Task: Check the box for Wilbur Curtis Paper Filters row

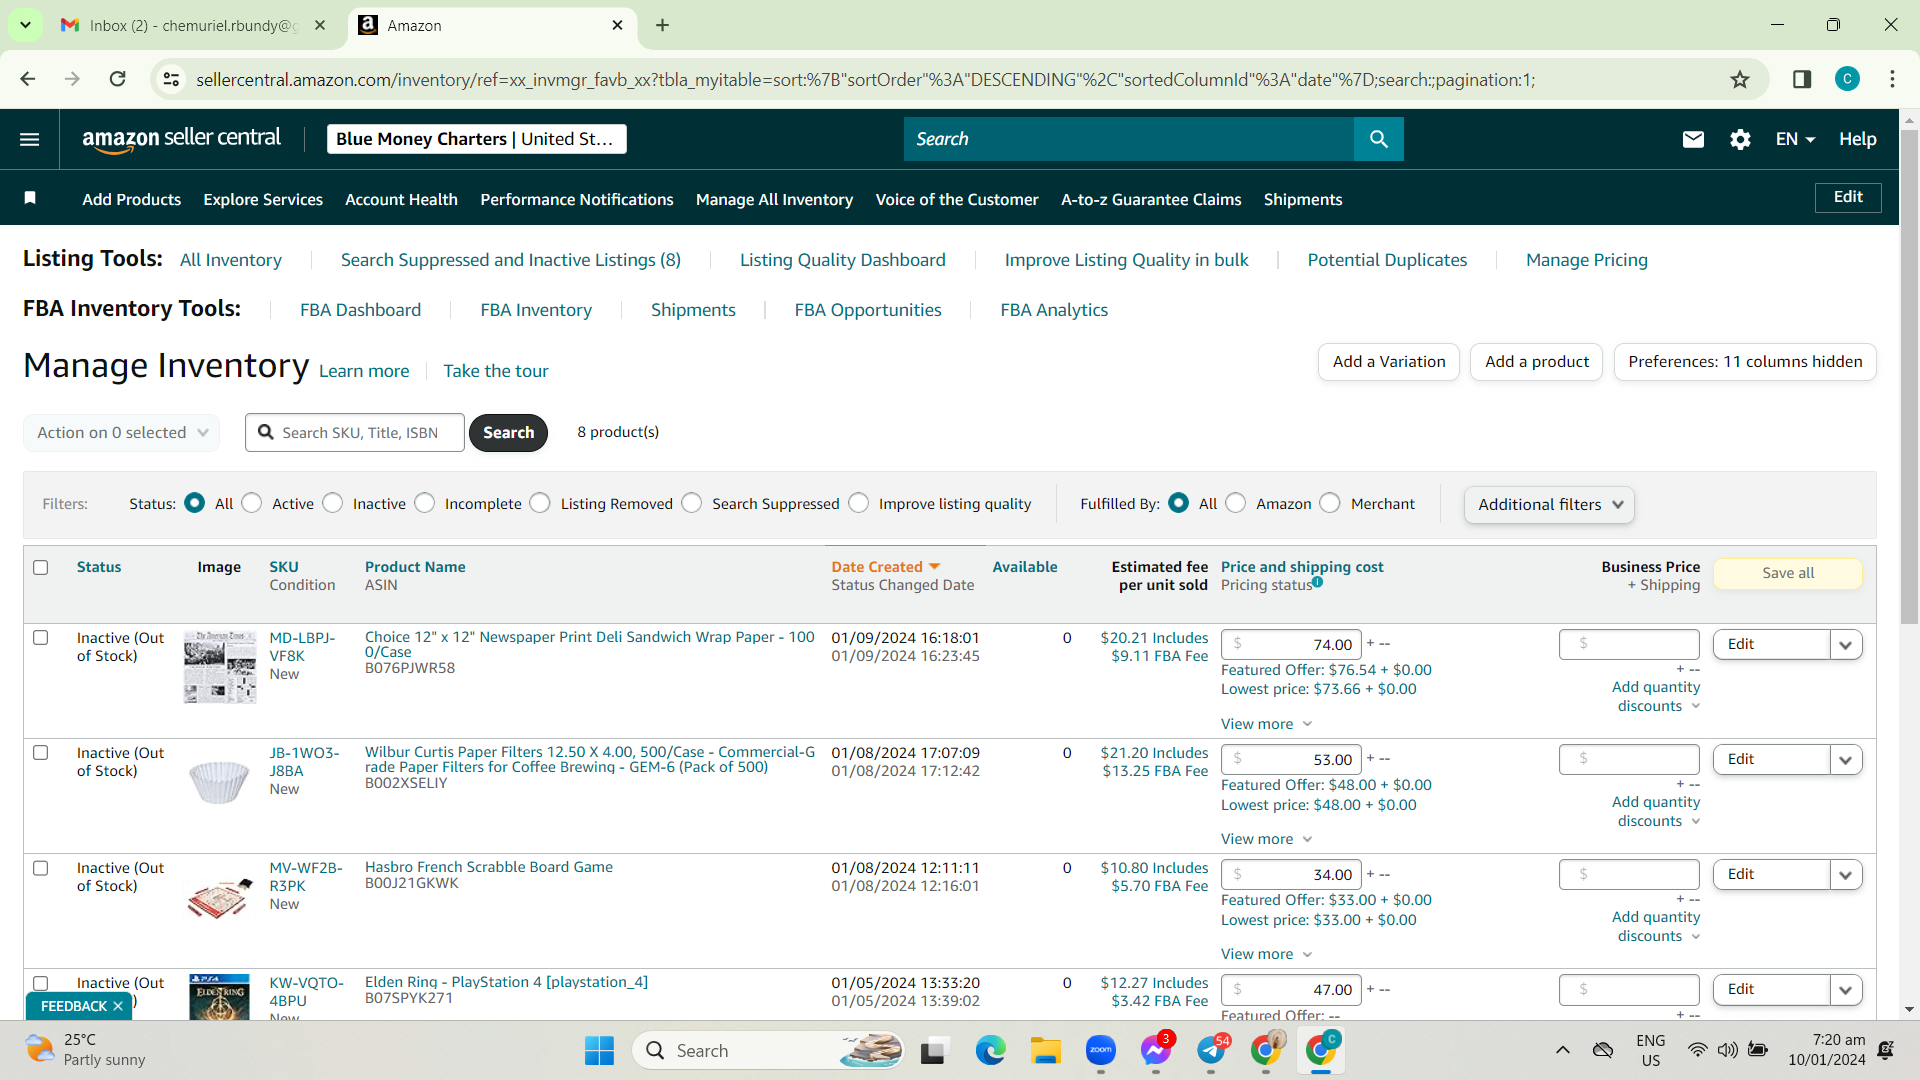Action: 41,753
